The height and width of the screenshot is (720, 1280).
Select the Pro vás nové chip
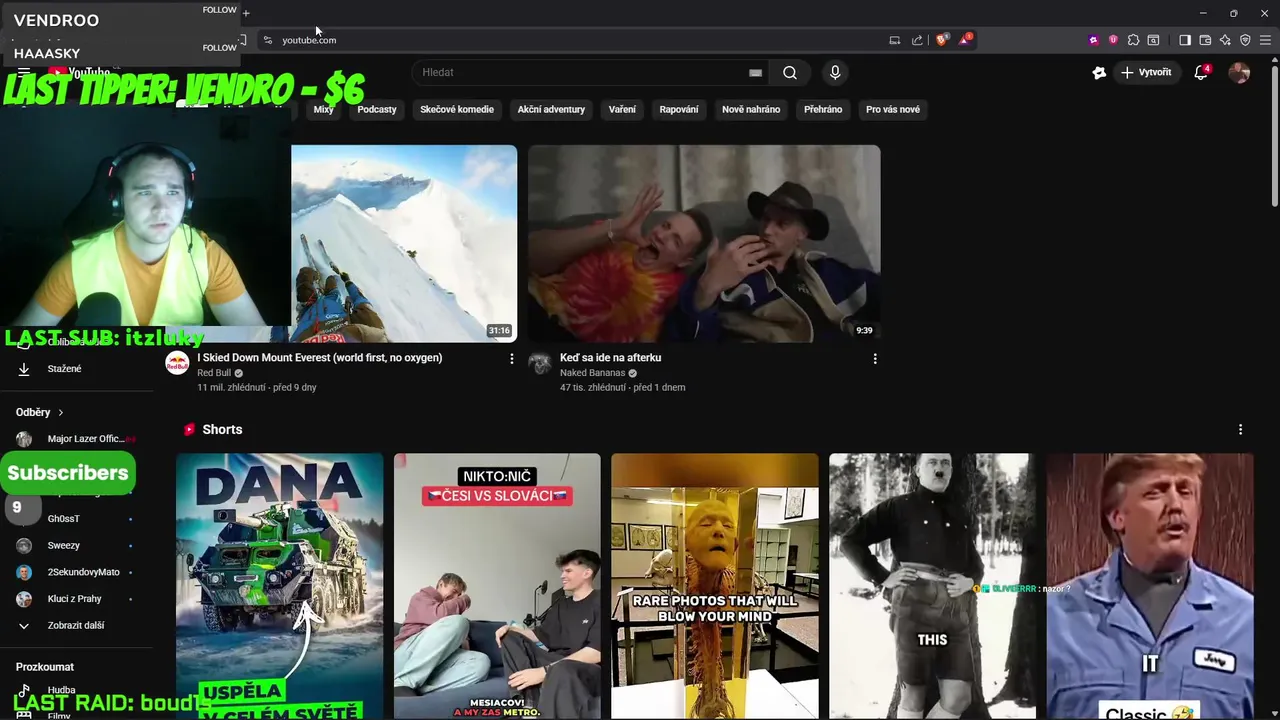point(893,109)
